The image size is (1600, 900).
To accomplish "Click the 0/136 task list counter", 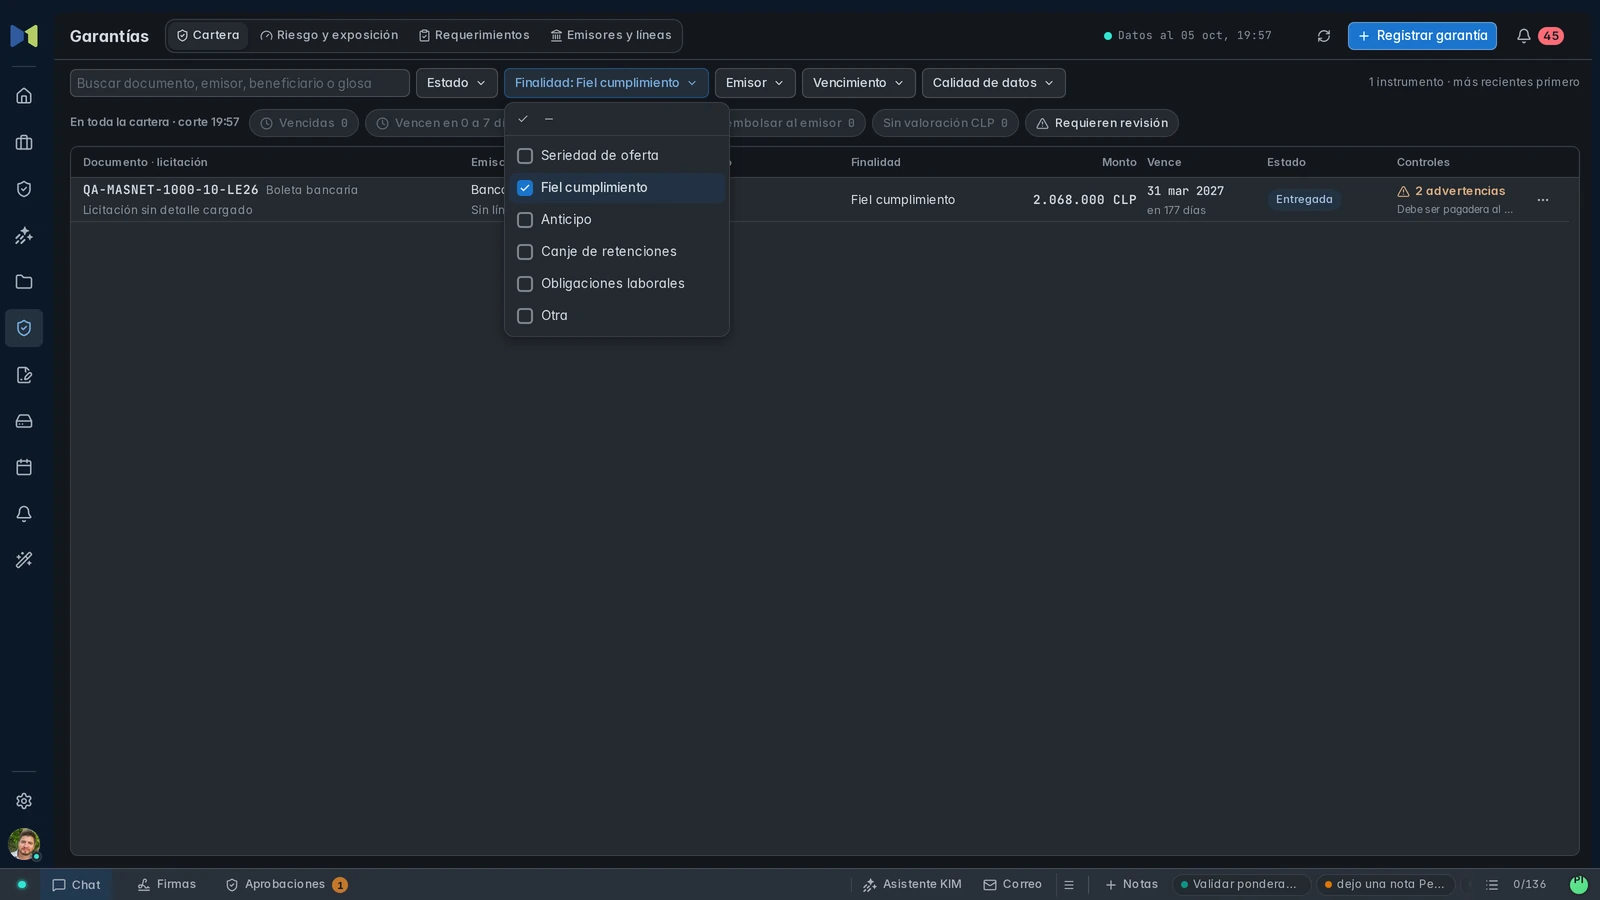I will [x=1516, y=885].
